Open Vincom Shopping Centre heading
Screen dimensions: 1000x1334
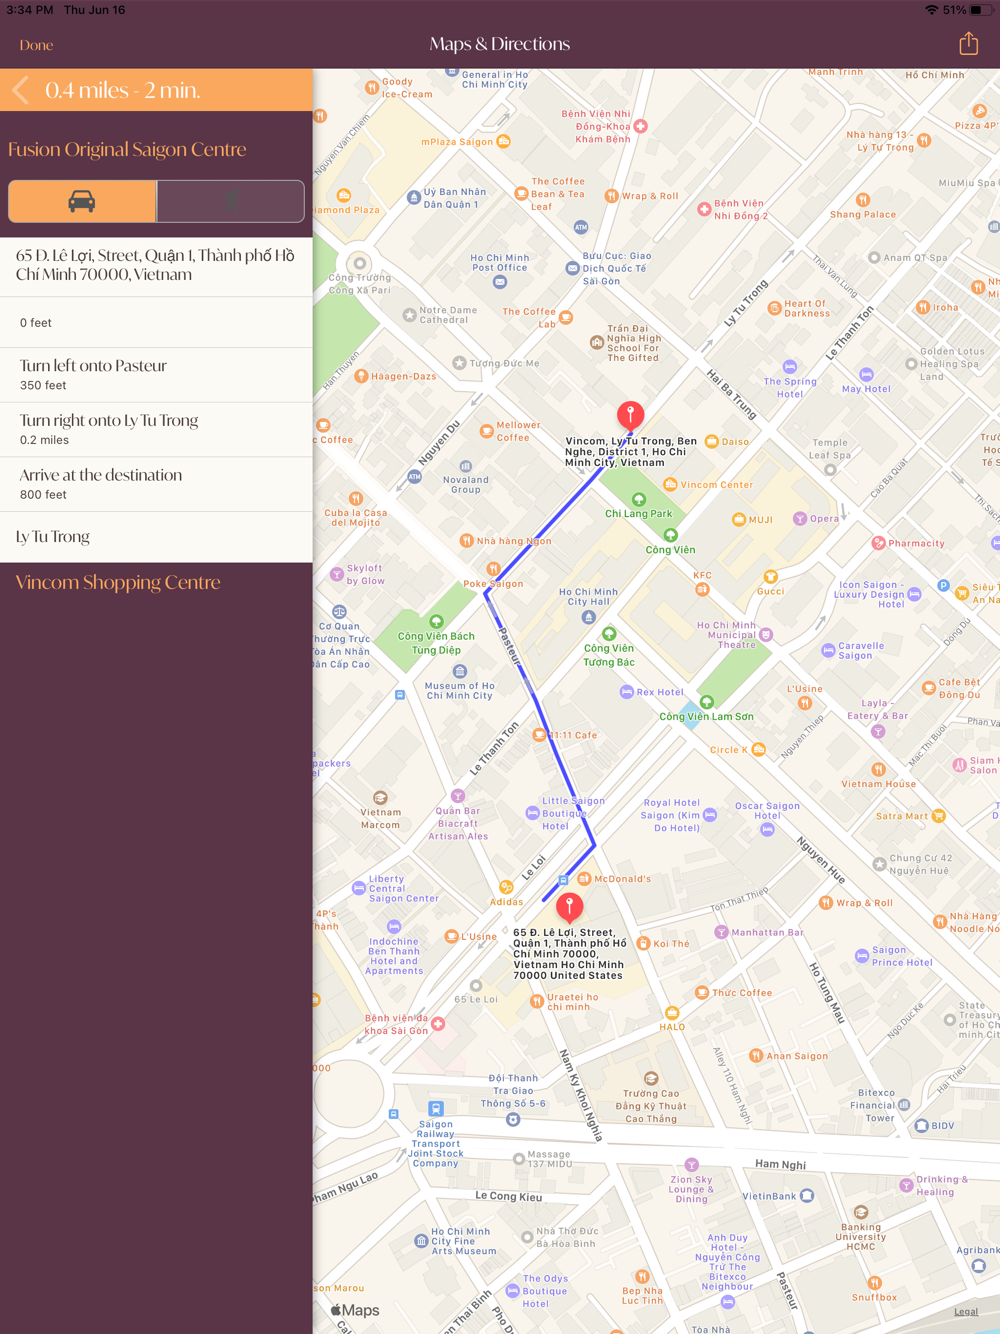118,582
